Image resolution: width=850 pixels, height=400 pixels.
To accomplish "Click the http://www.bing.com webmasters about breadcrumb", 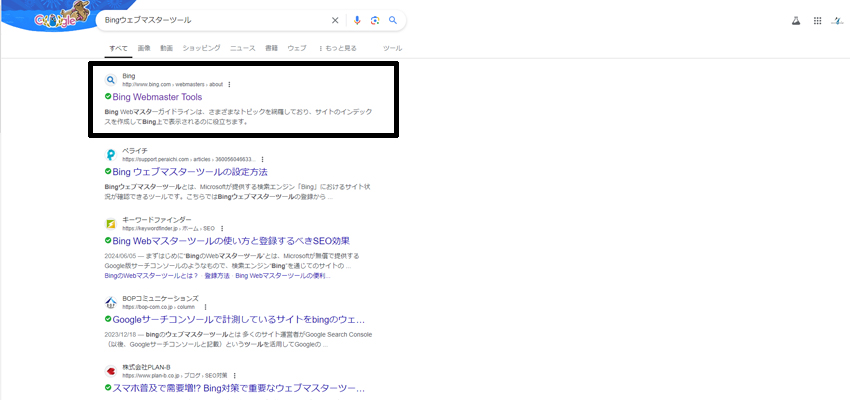I will (x=172, y=85).
